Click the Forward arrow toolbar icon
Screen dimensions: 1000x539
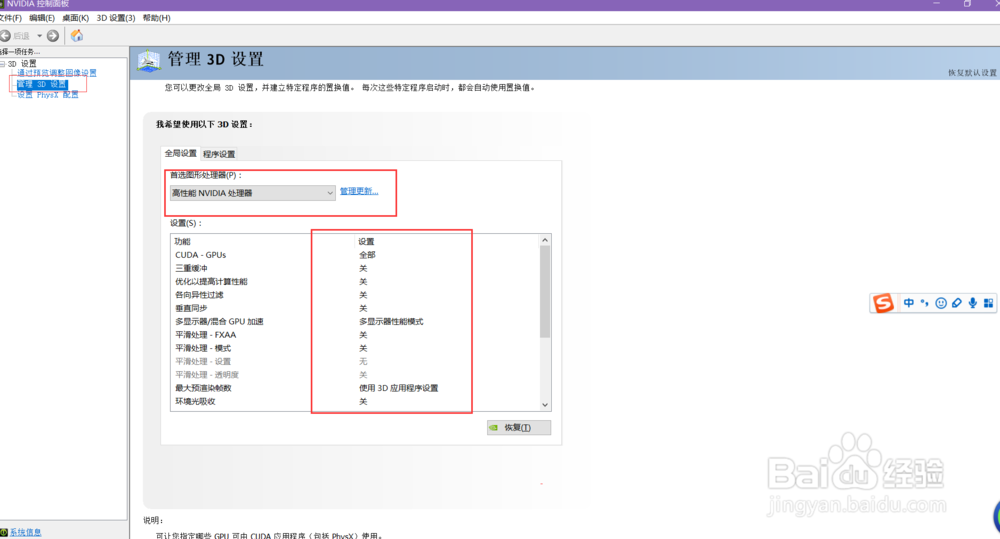point(53,36)
